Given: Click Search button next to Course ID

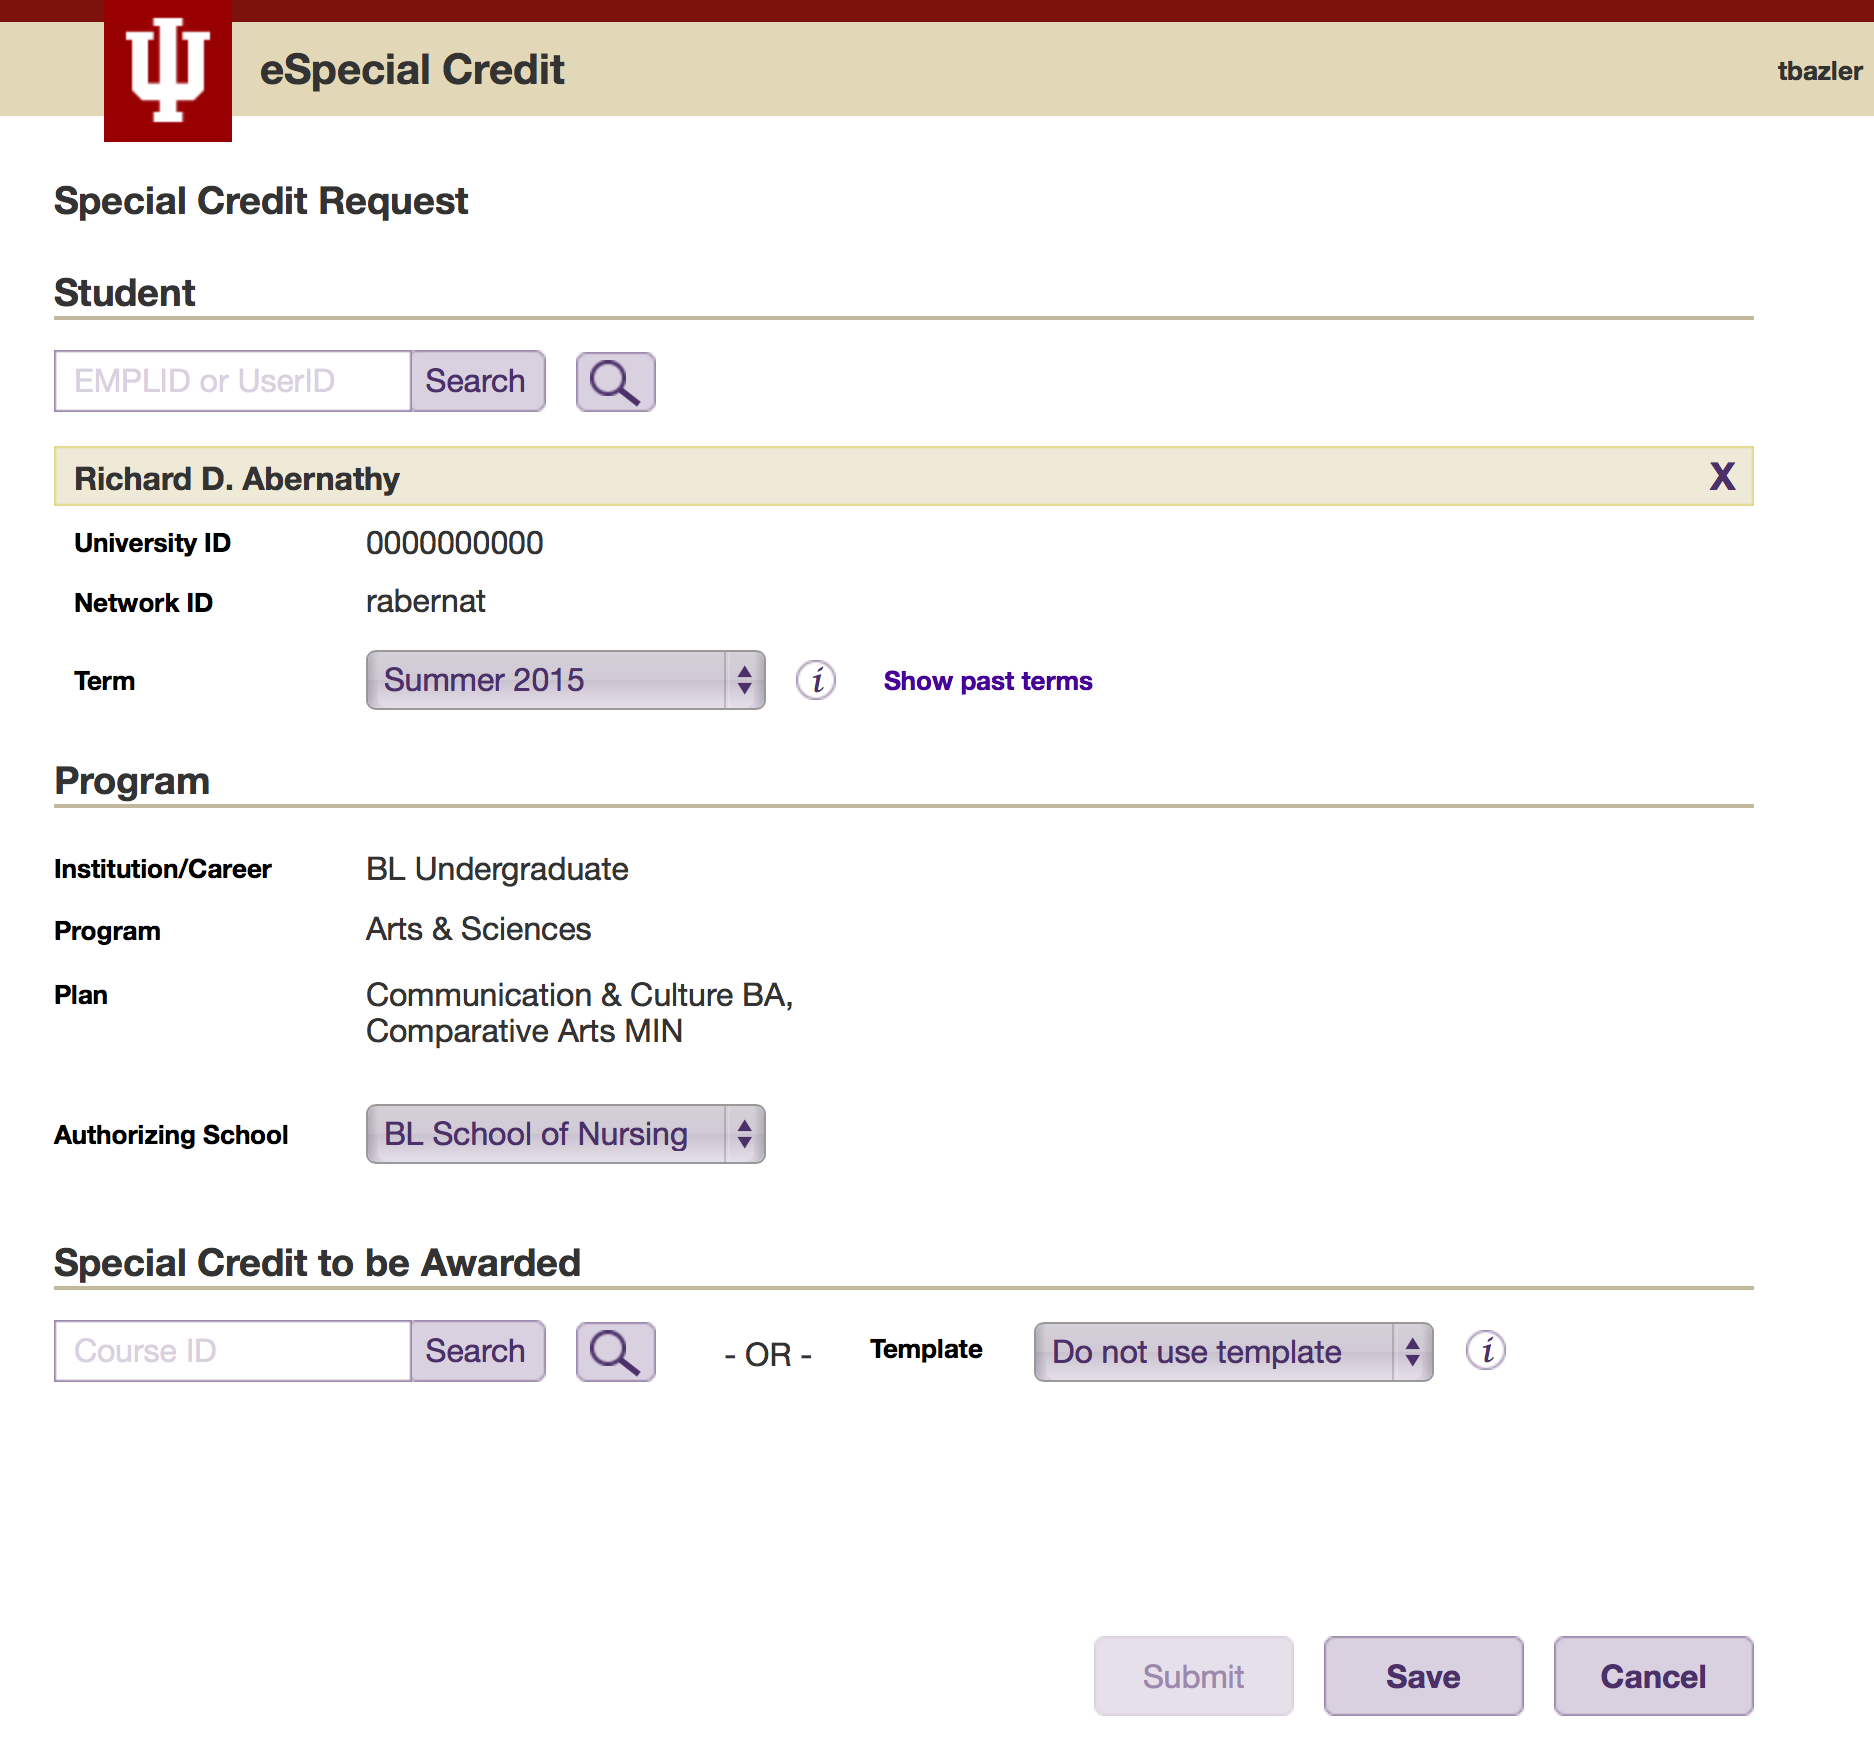Looking at the screenshot, I should [x=477, y=1351].
